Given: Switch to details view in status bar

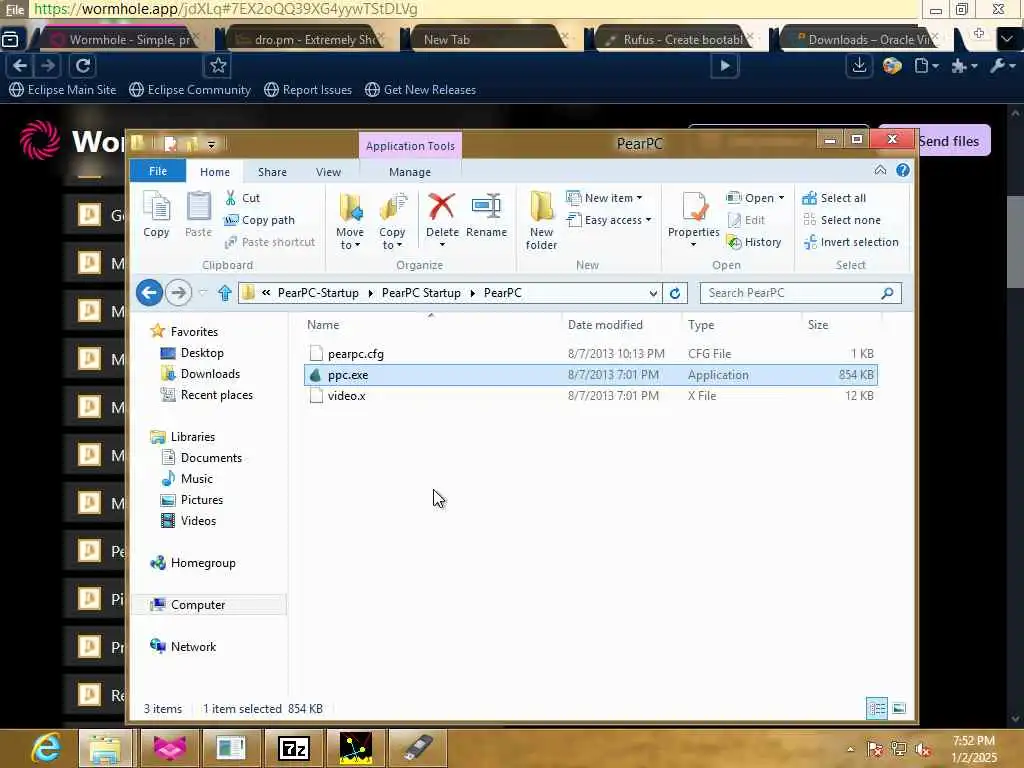Looking at the screenshot, I should 876,709.
